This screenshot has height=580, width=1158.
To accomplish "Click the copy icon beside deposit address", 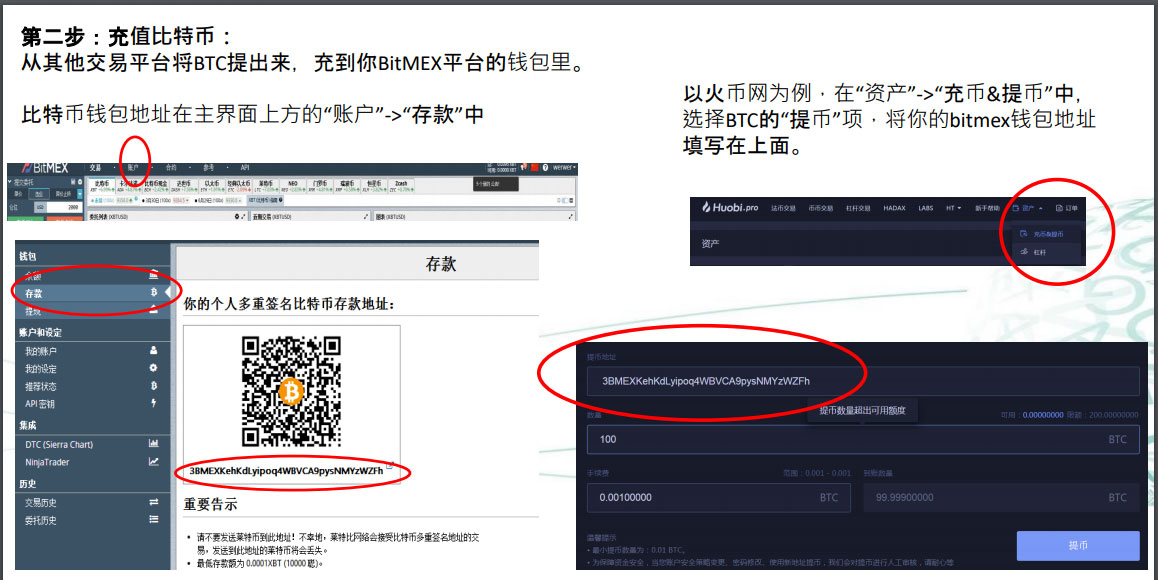I will tap(390, 467).
